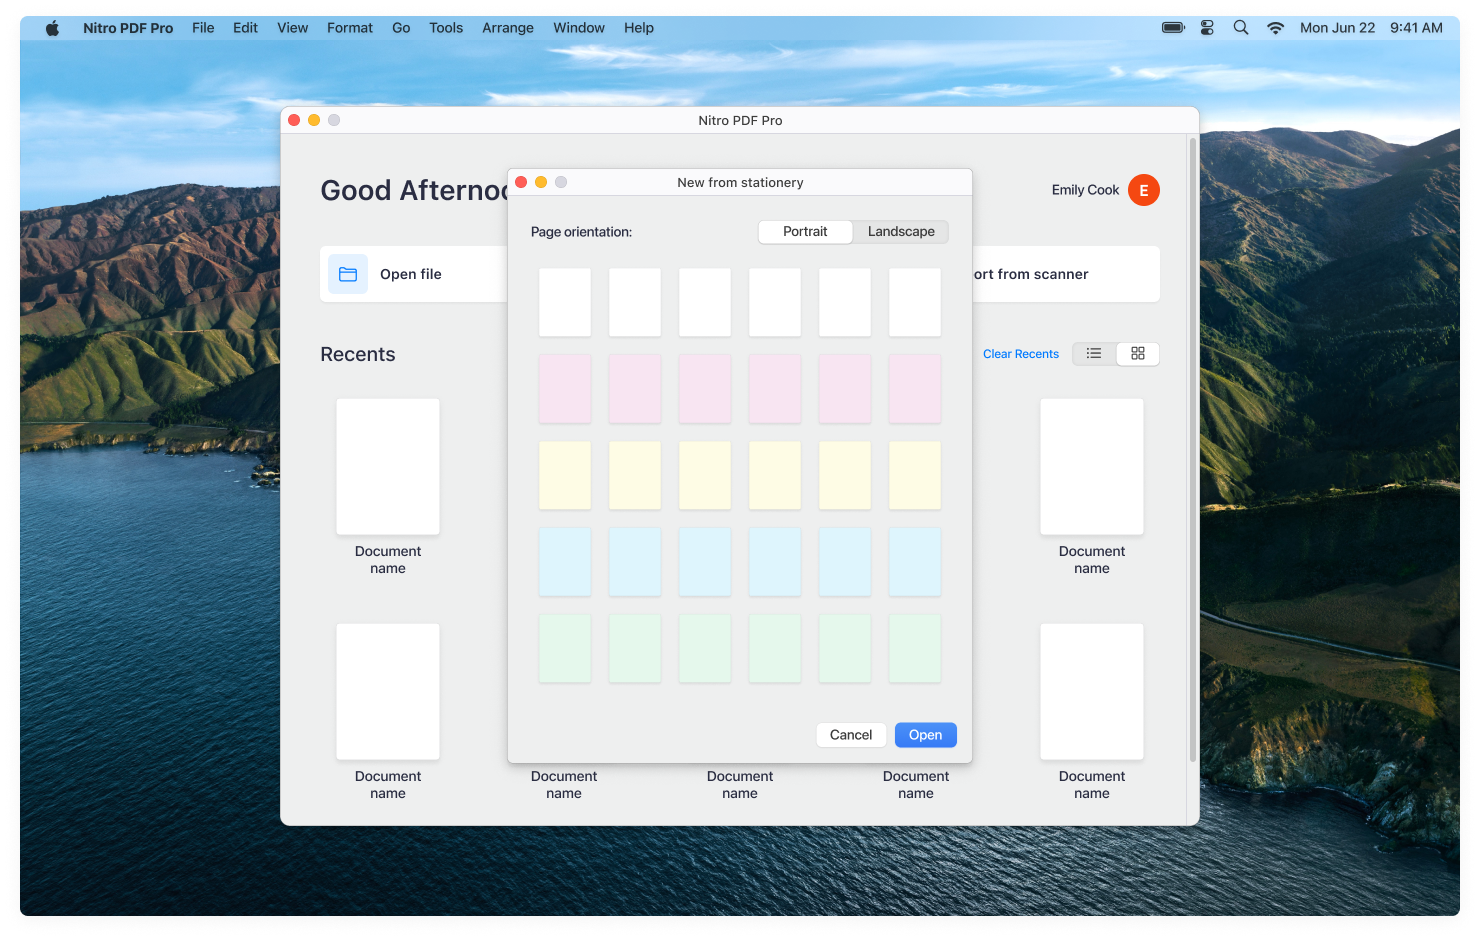Image resolution: width=1480 pixels, height=940 pixels.
Task: Check the battery status icon
Action: pos(1171,27)
